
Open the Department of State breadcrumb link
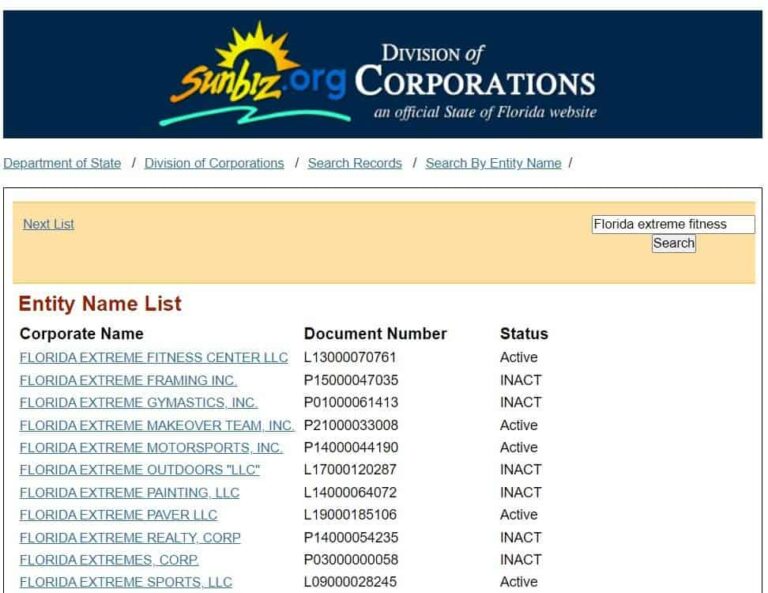(x=62, y=163)
